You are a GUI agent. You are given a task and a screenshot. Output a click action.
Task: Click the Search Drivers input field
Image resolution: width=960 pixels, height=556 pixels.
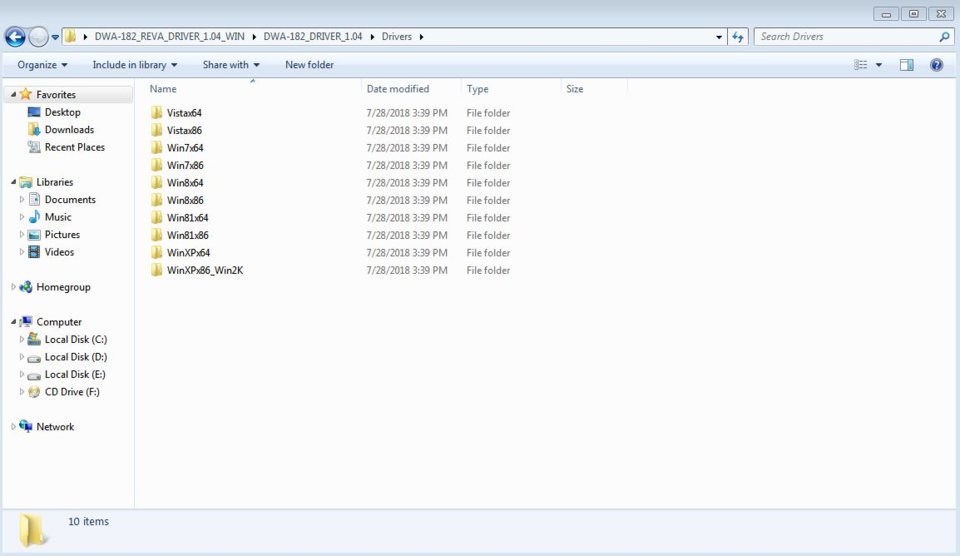(845, 37)
